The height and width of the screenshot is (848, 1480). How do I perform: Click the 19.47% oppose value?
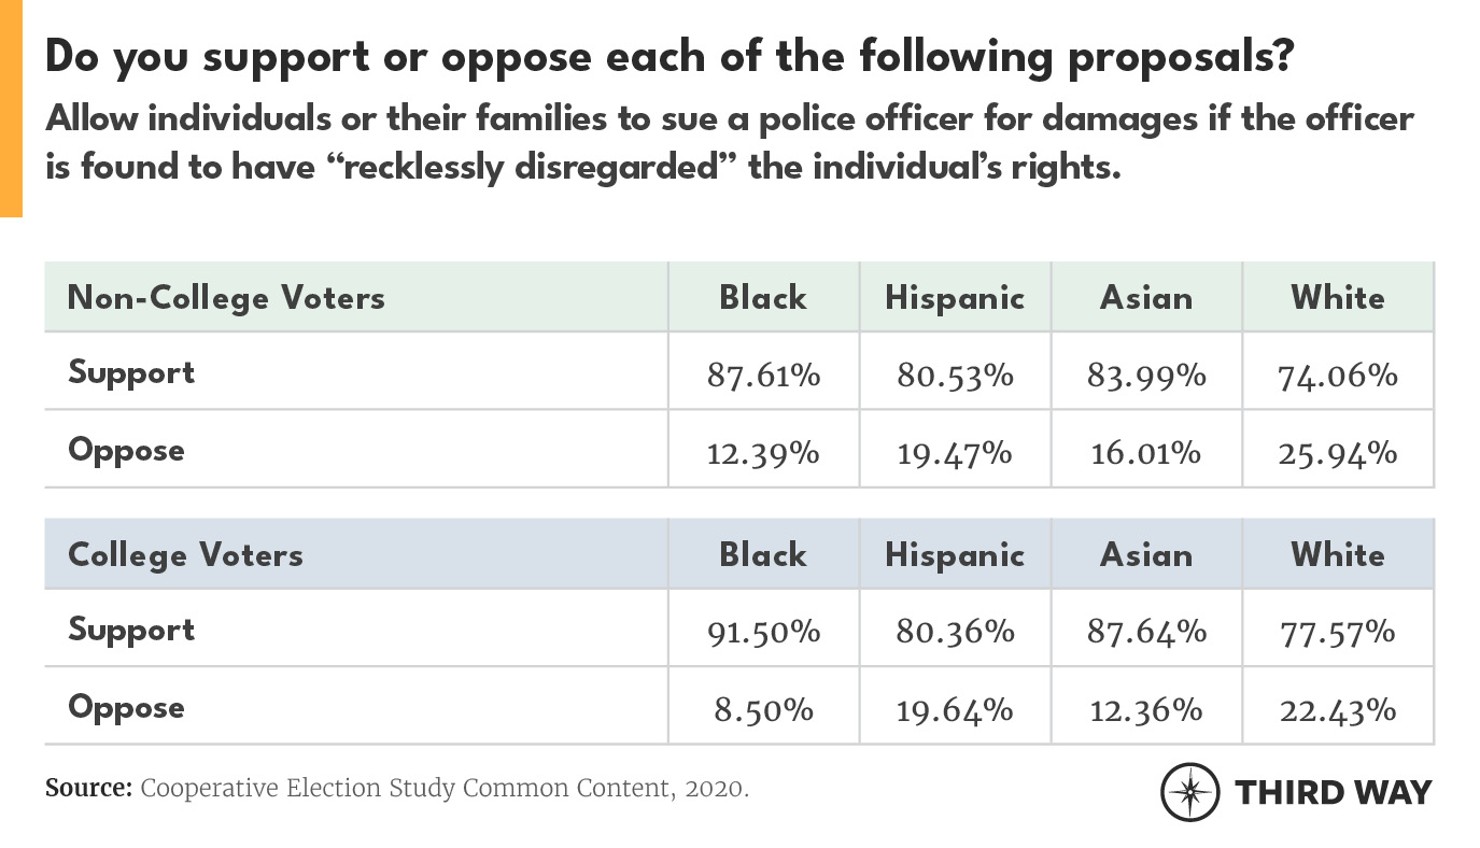(x=954, y=453)
